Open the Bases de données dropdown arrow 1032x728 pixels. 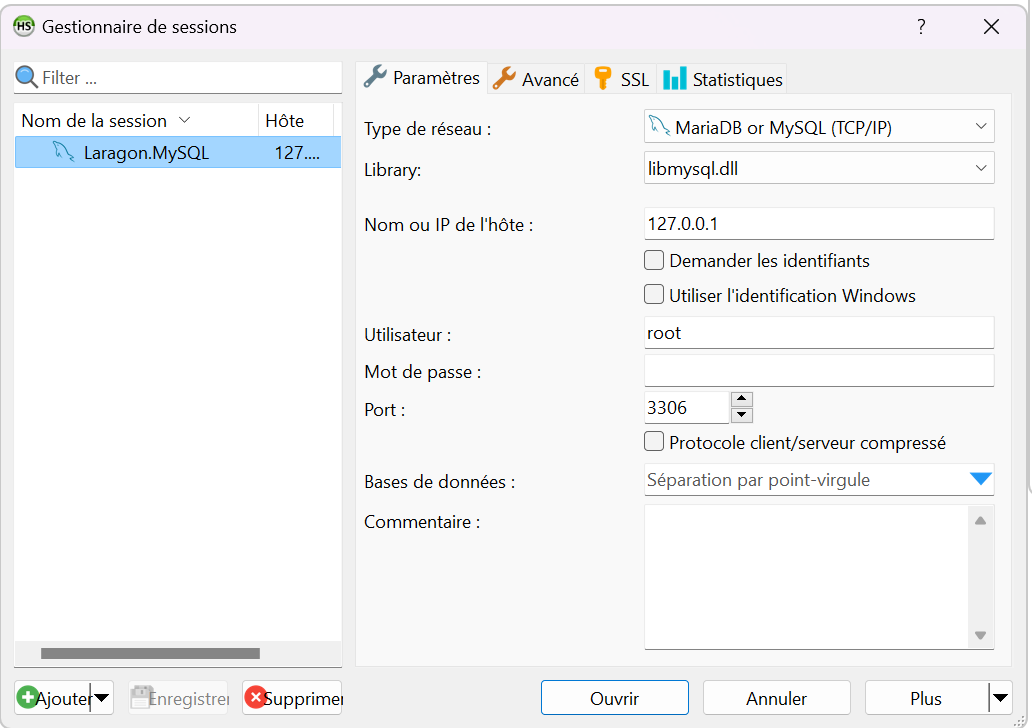point(980,480)
